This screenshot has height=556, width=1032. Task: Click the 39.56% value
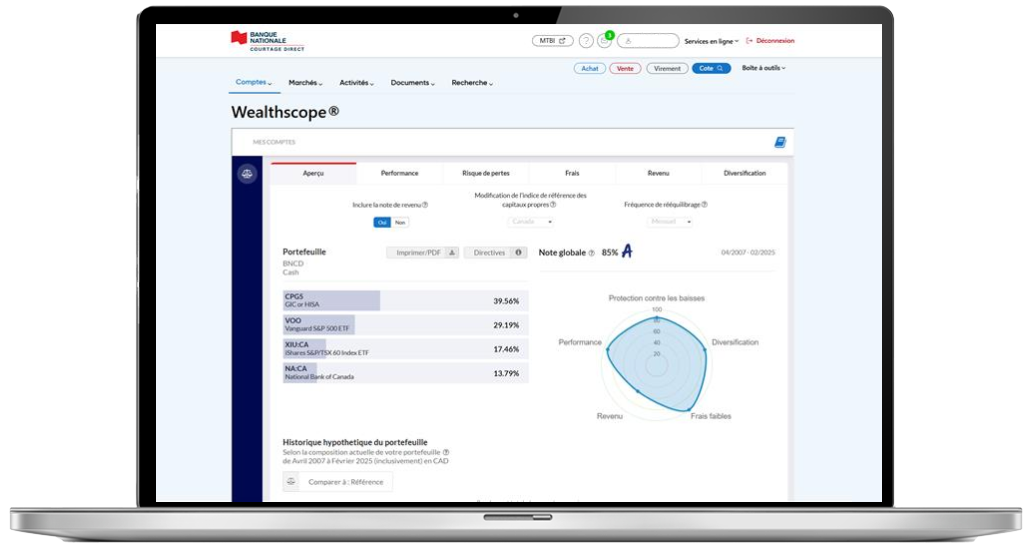click(506, 301)
